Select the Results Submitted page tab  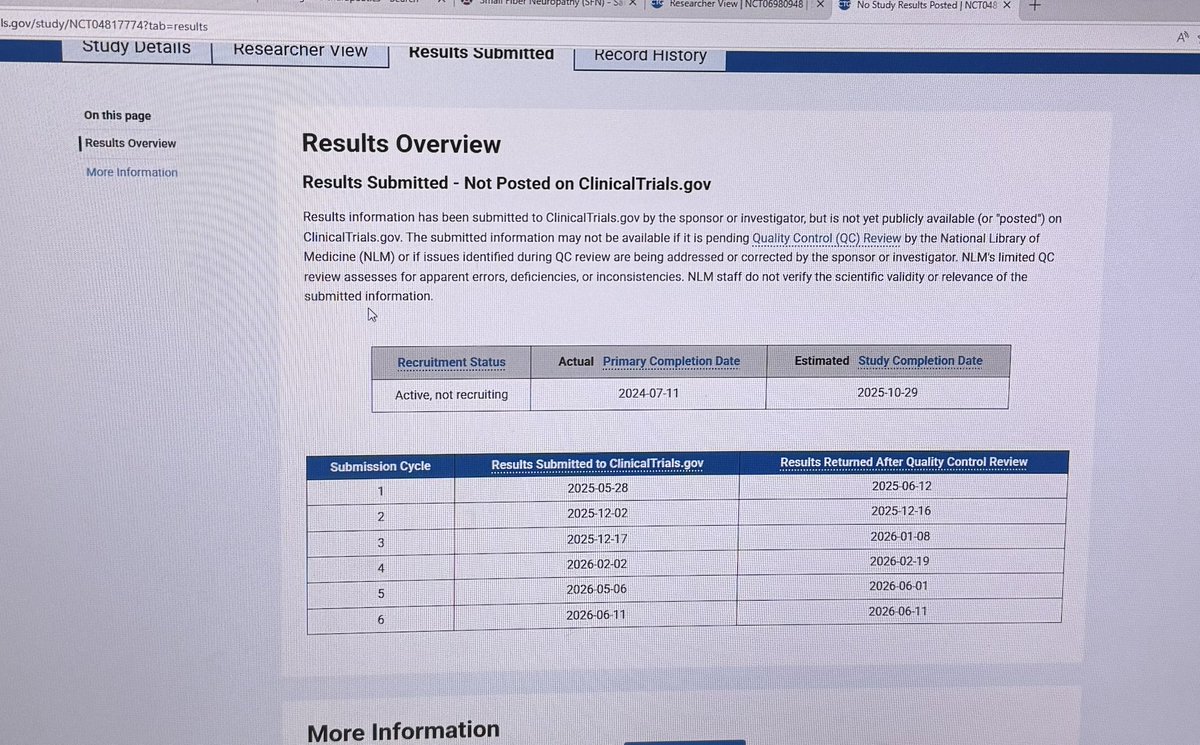click(x=481, y=53)
